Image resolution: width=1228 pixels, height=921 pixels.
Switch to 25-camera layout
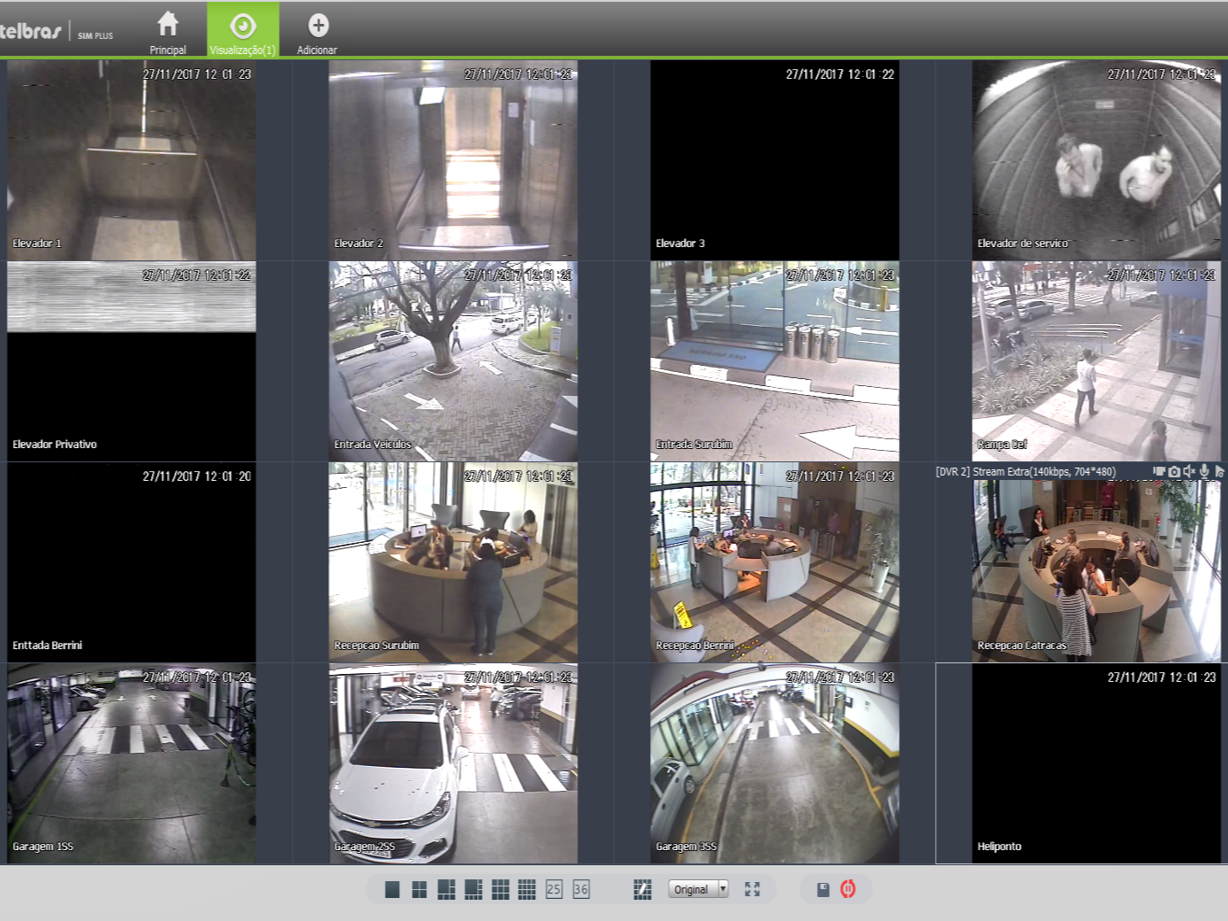coord(554,889)
